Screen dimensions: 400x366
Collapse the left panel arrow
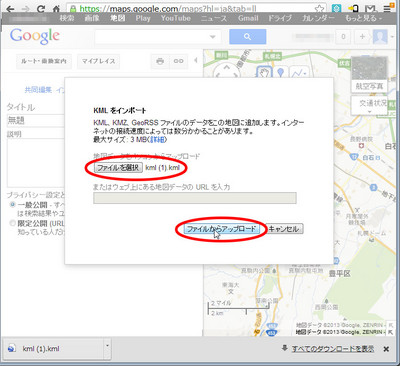click(196, 60)
